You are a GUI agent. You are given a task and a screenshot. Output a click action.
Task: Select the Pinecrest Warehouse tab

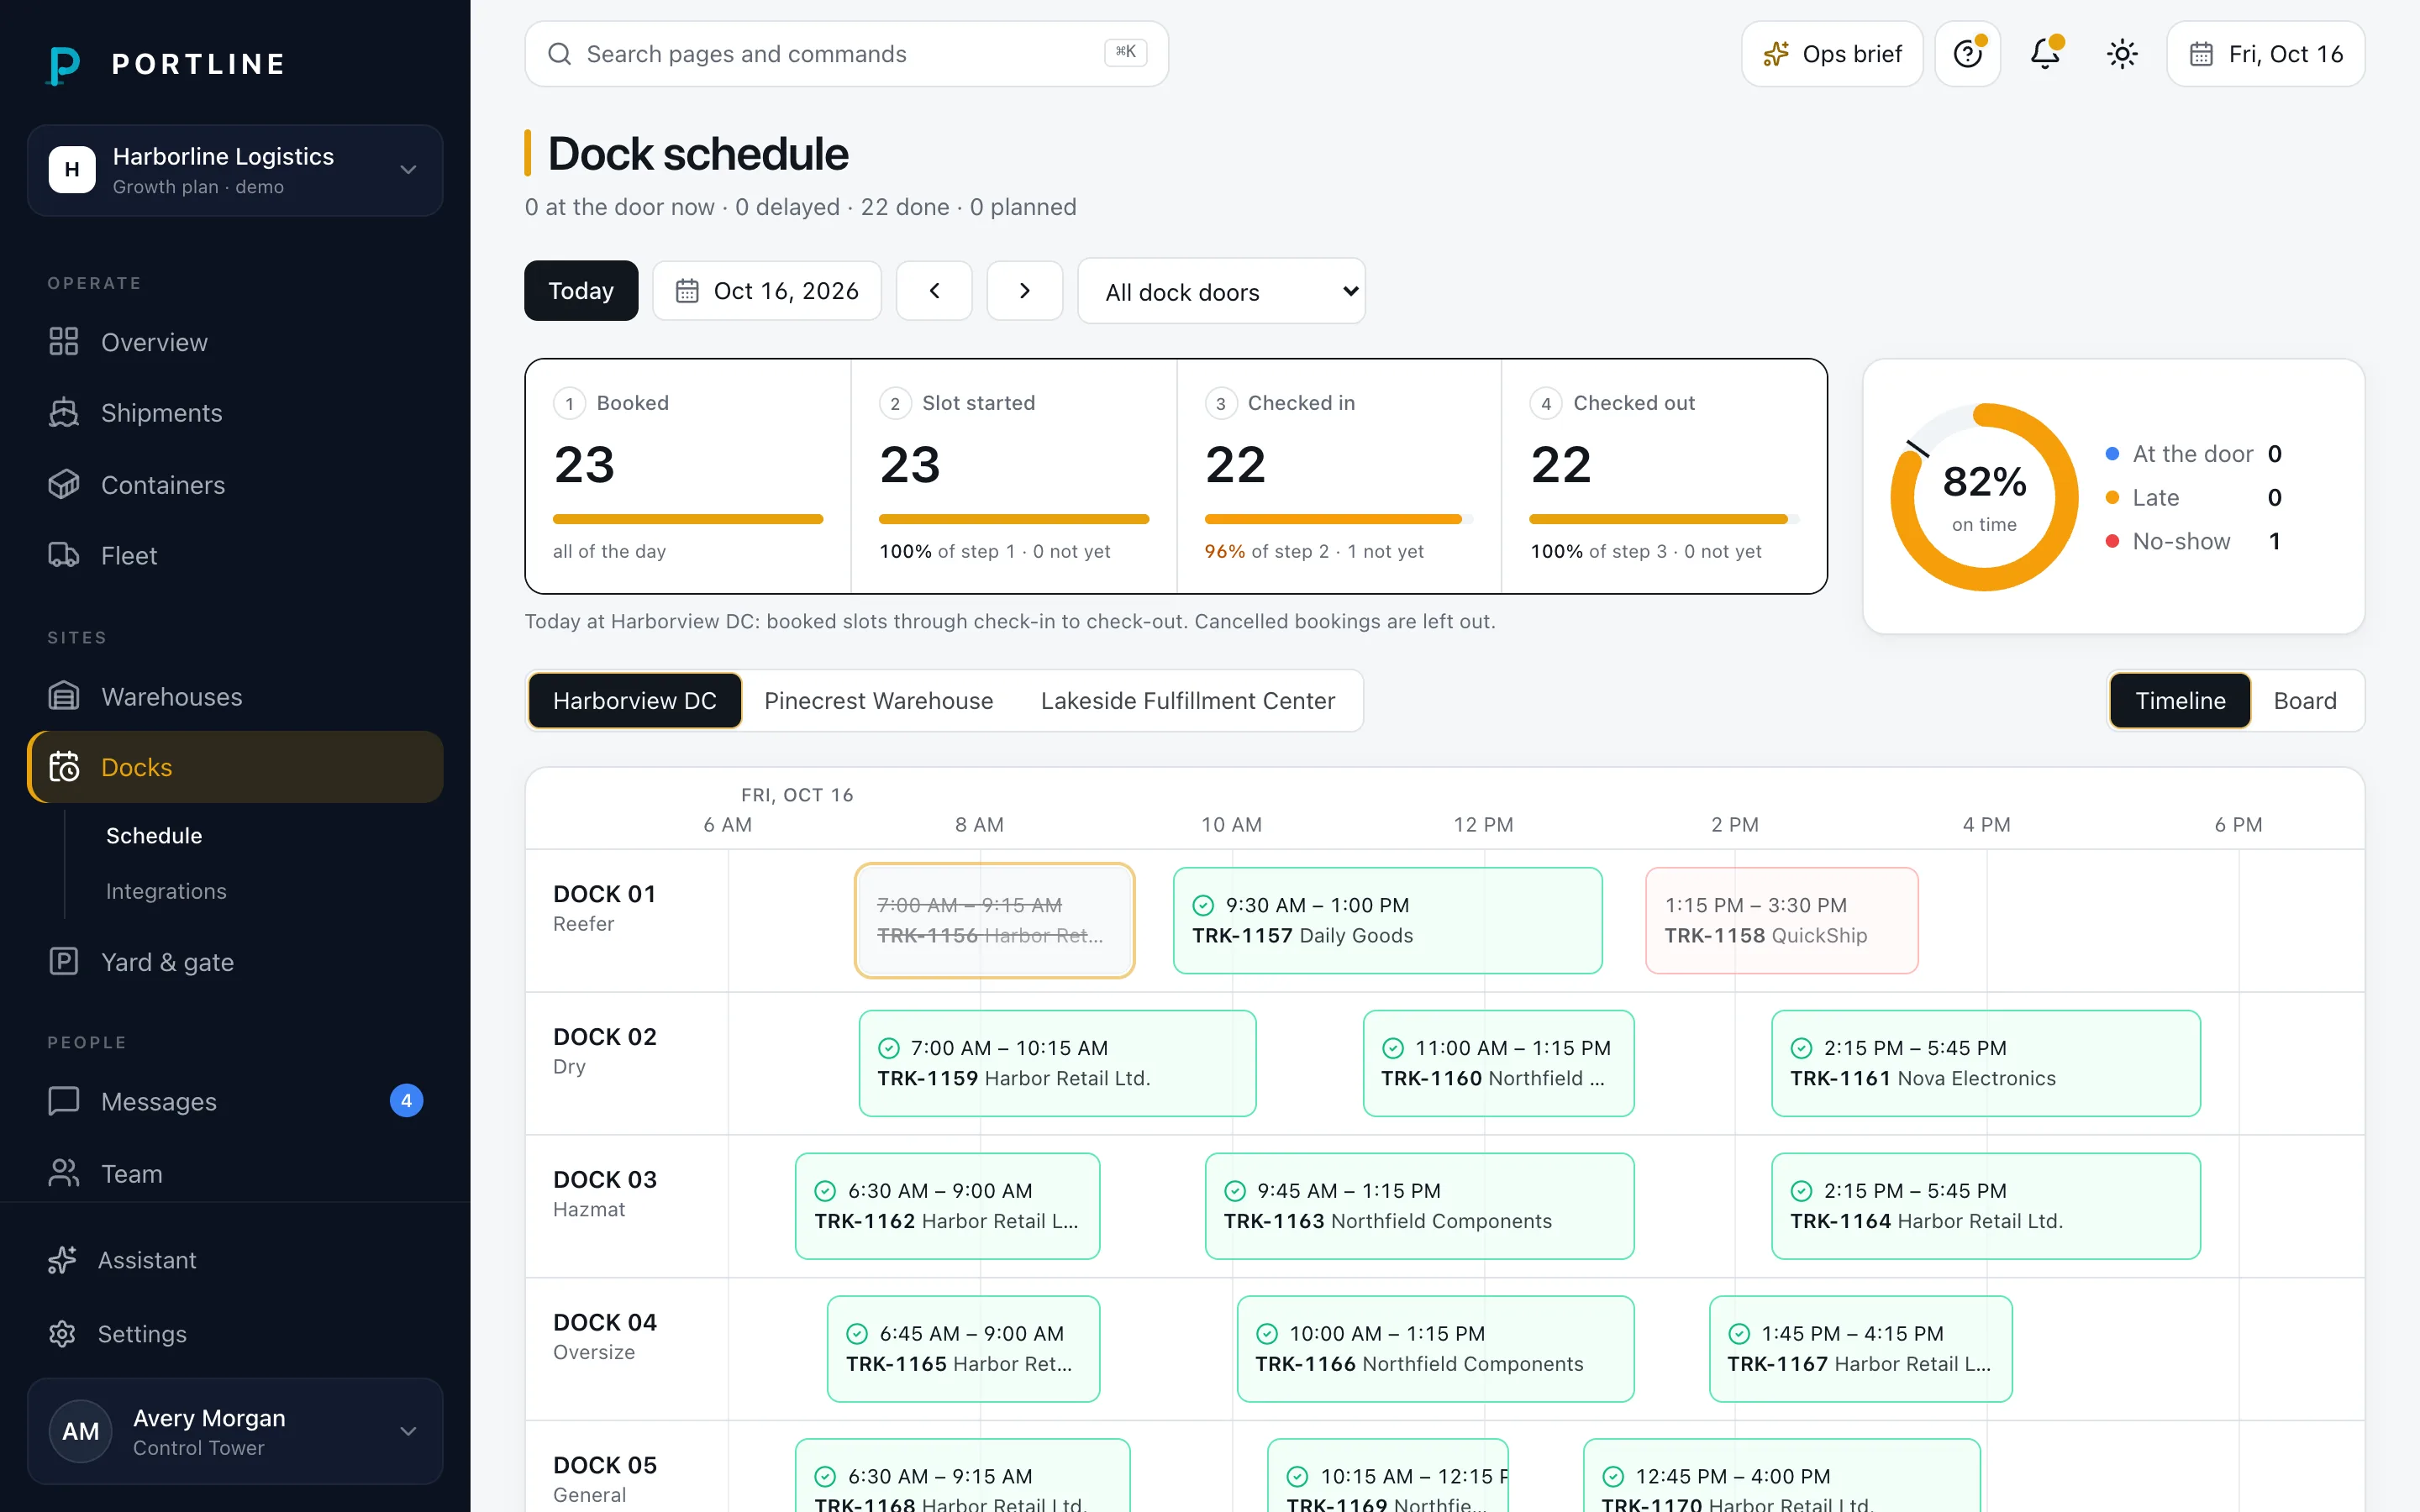pyautogui.click(x=879, y=701)
